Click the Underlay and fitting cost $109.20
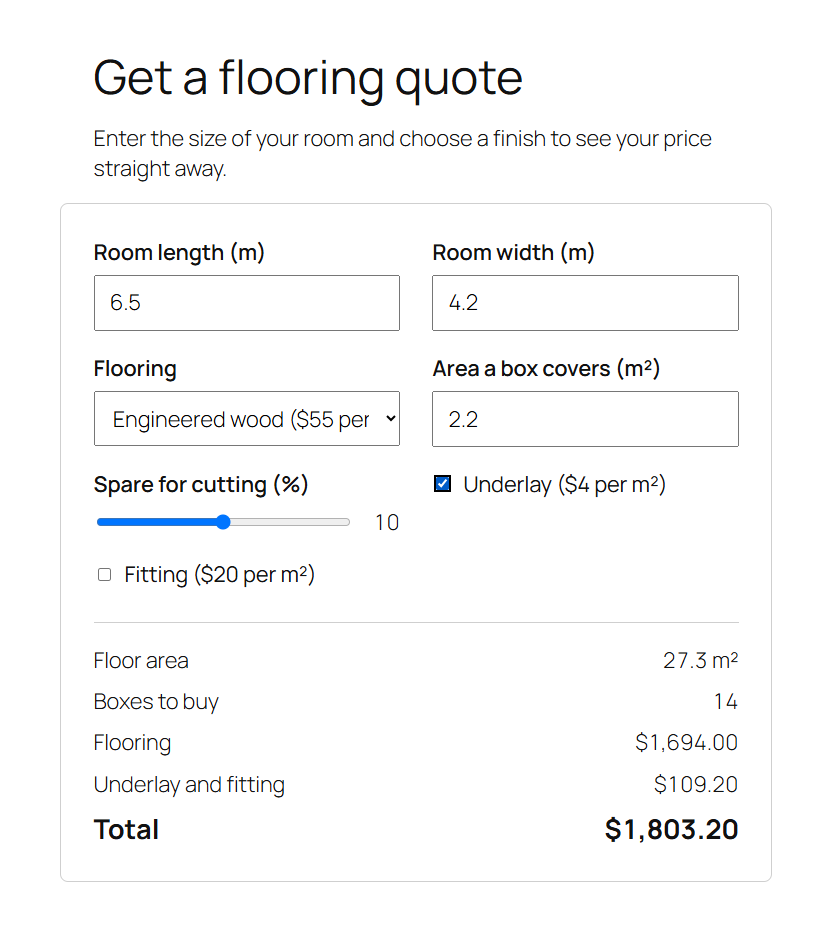Viewport: 832px width, 931px height. [x=696, y=784]
